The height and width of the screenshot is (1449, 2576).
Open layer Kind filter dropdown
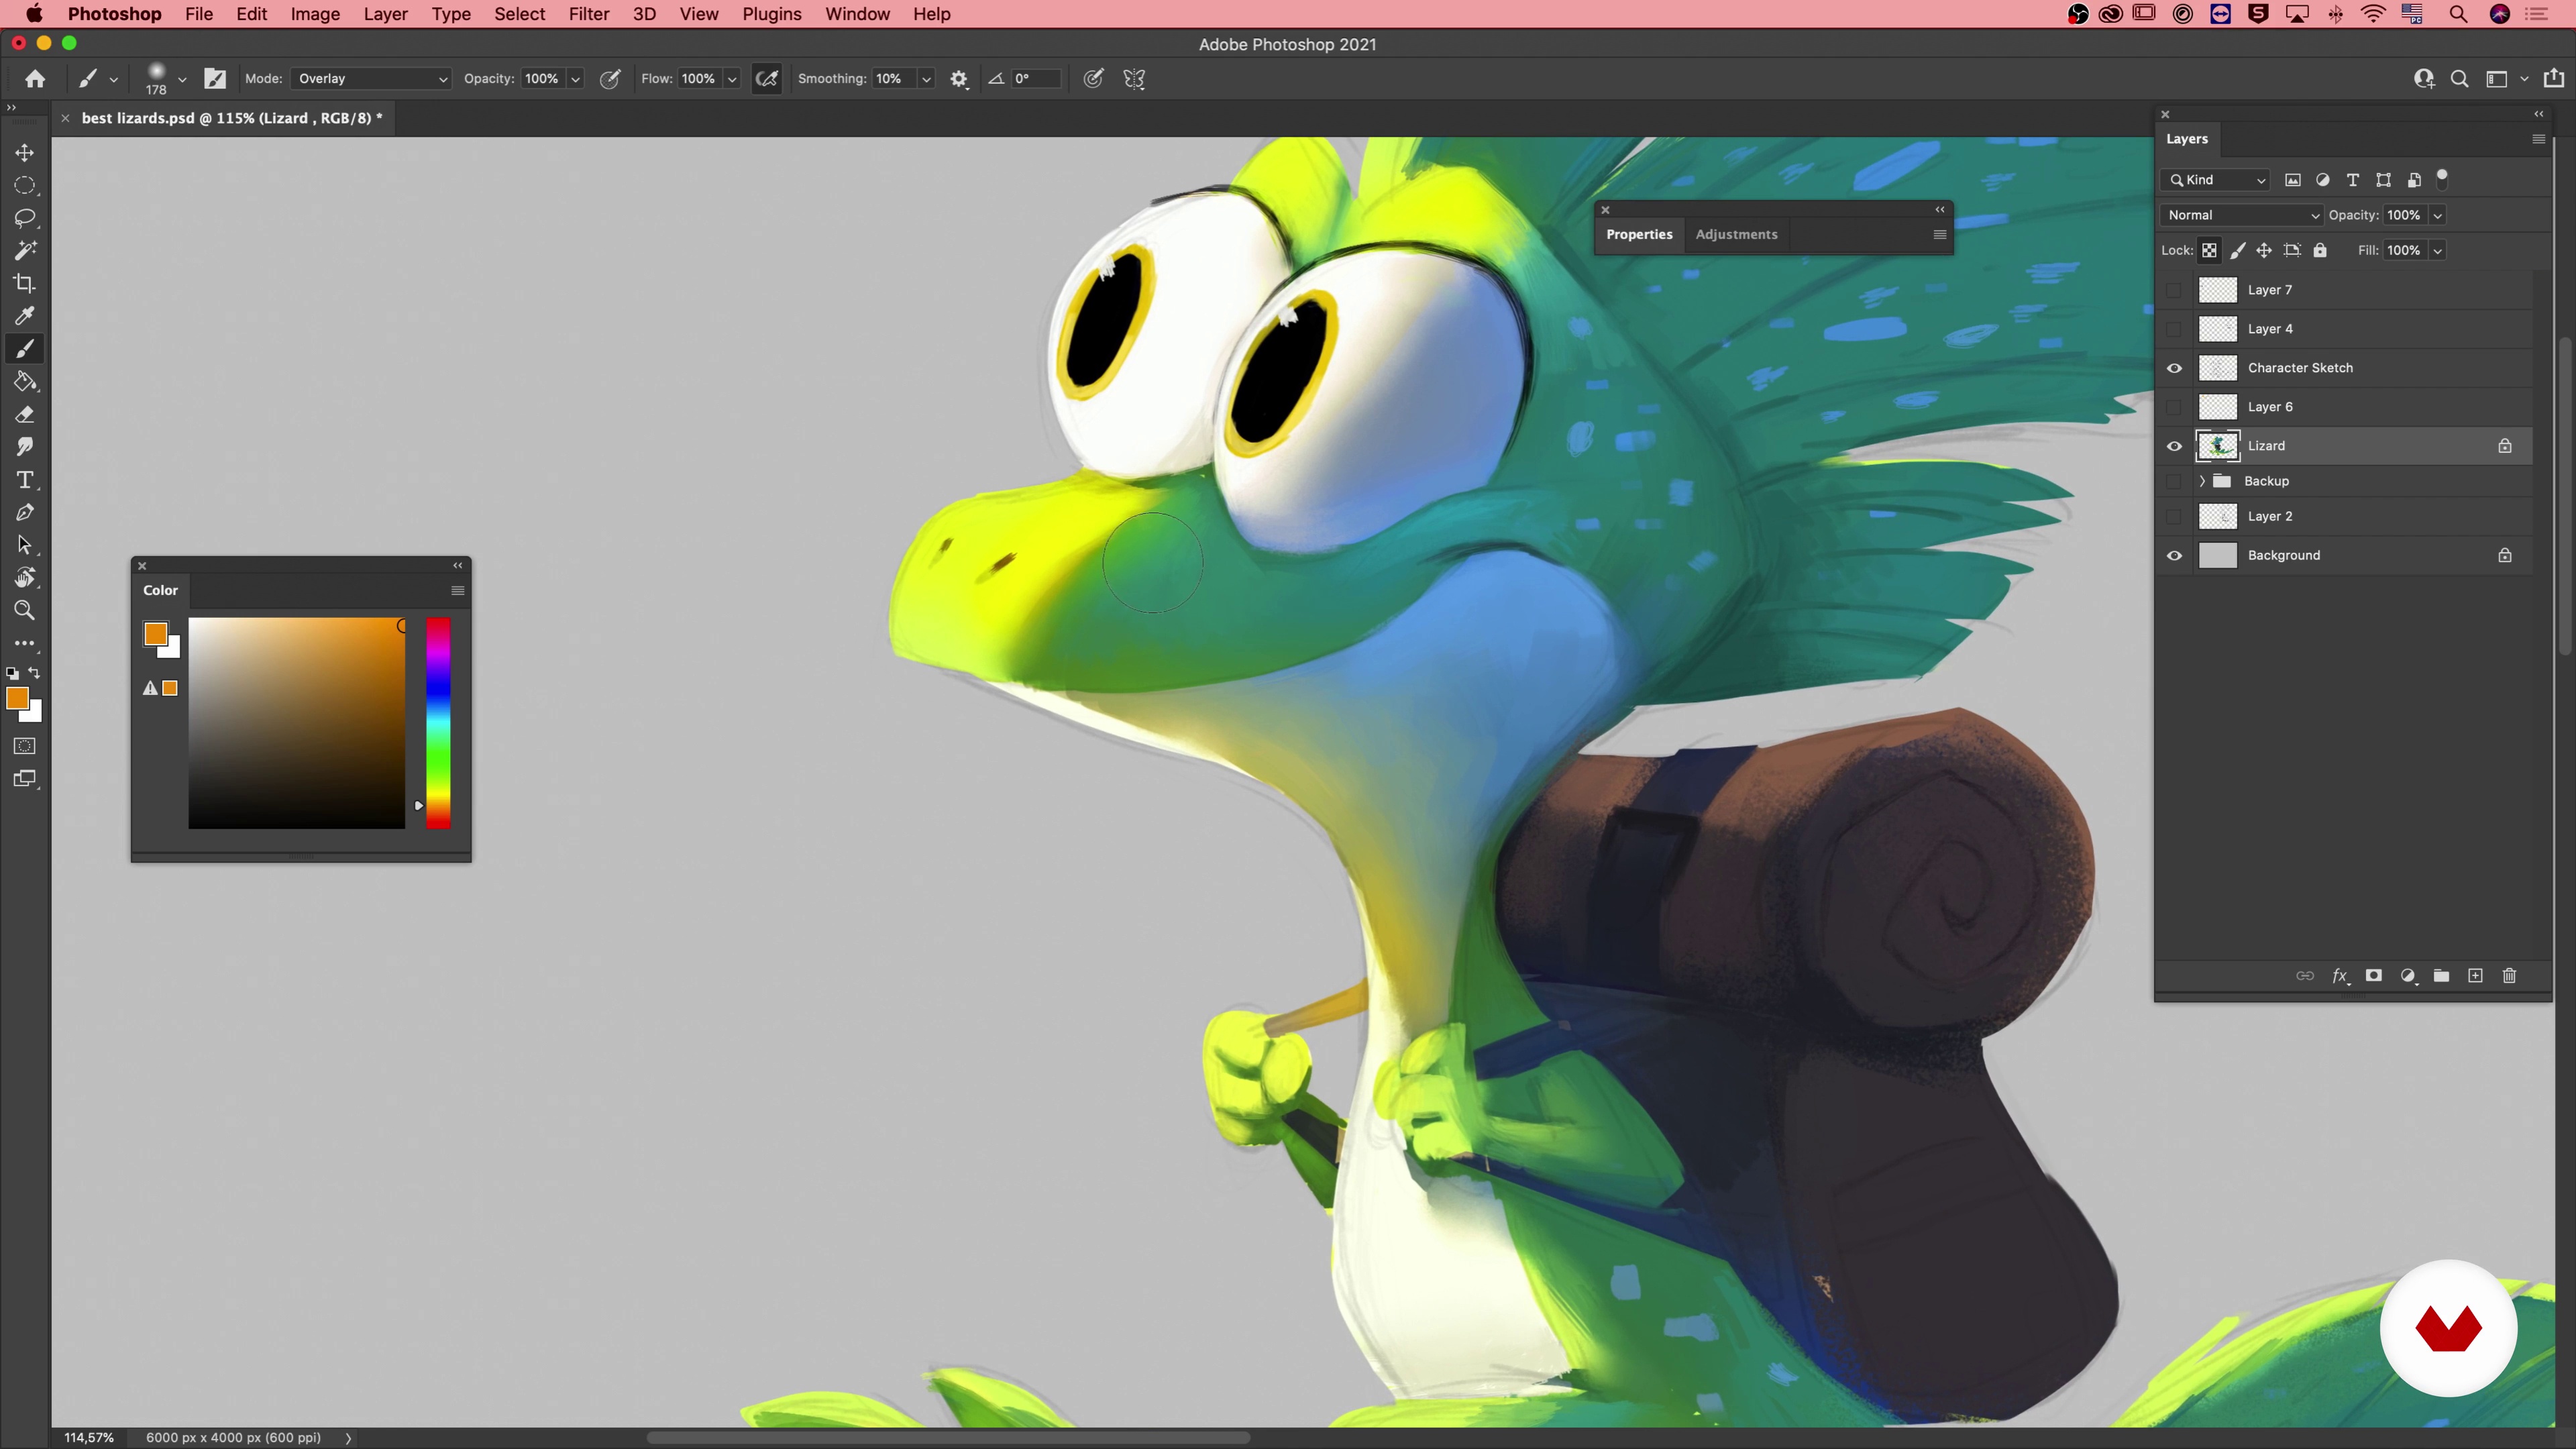pos(2215,180)
